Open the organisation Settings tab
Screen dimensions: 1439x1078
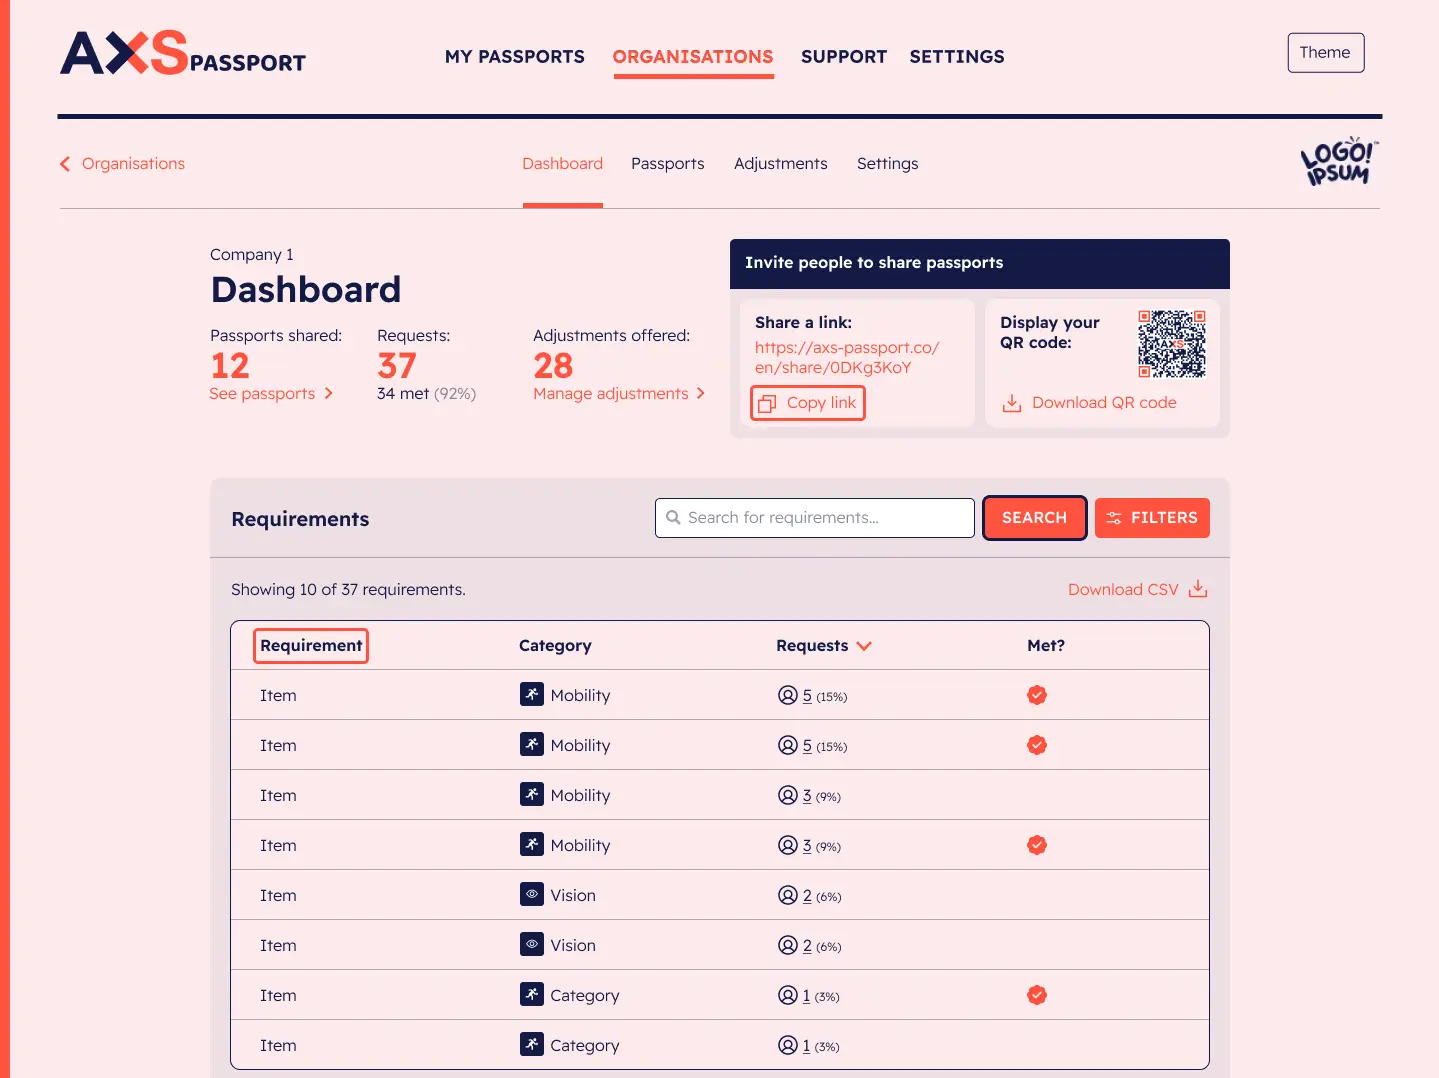click(887, 164)
